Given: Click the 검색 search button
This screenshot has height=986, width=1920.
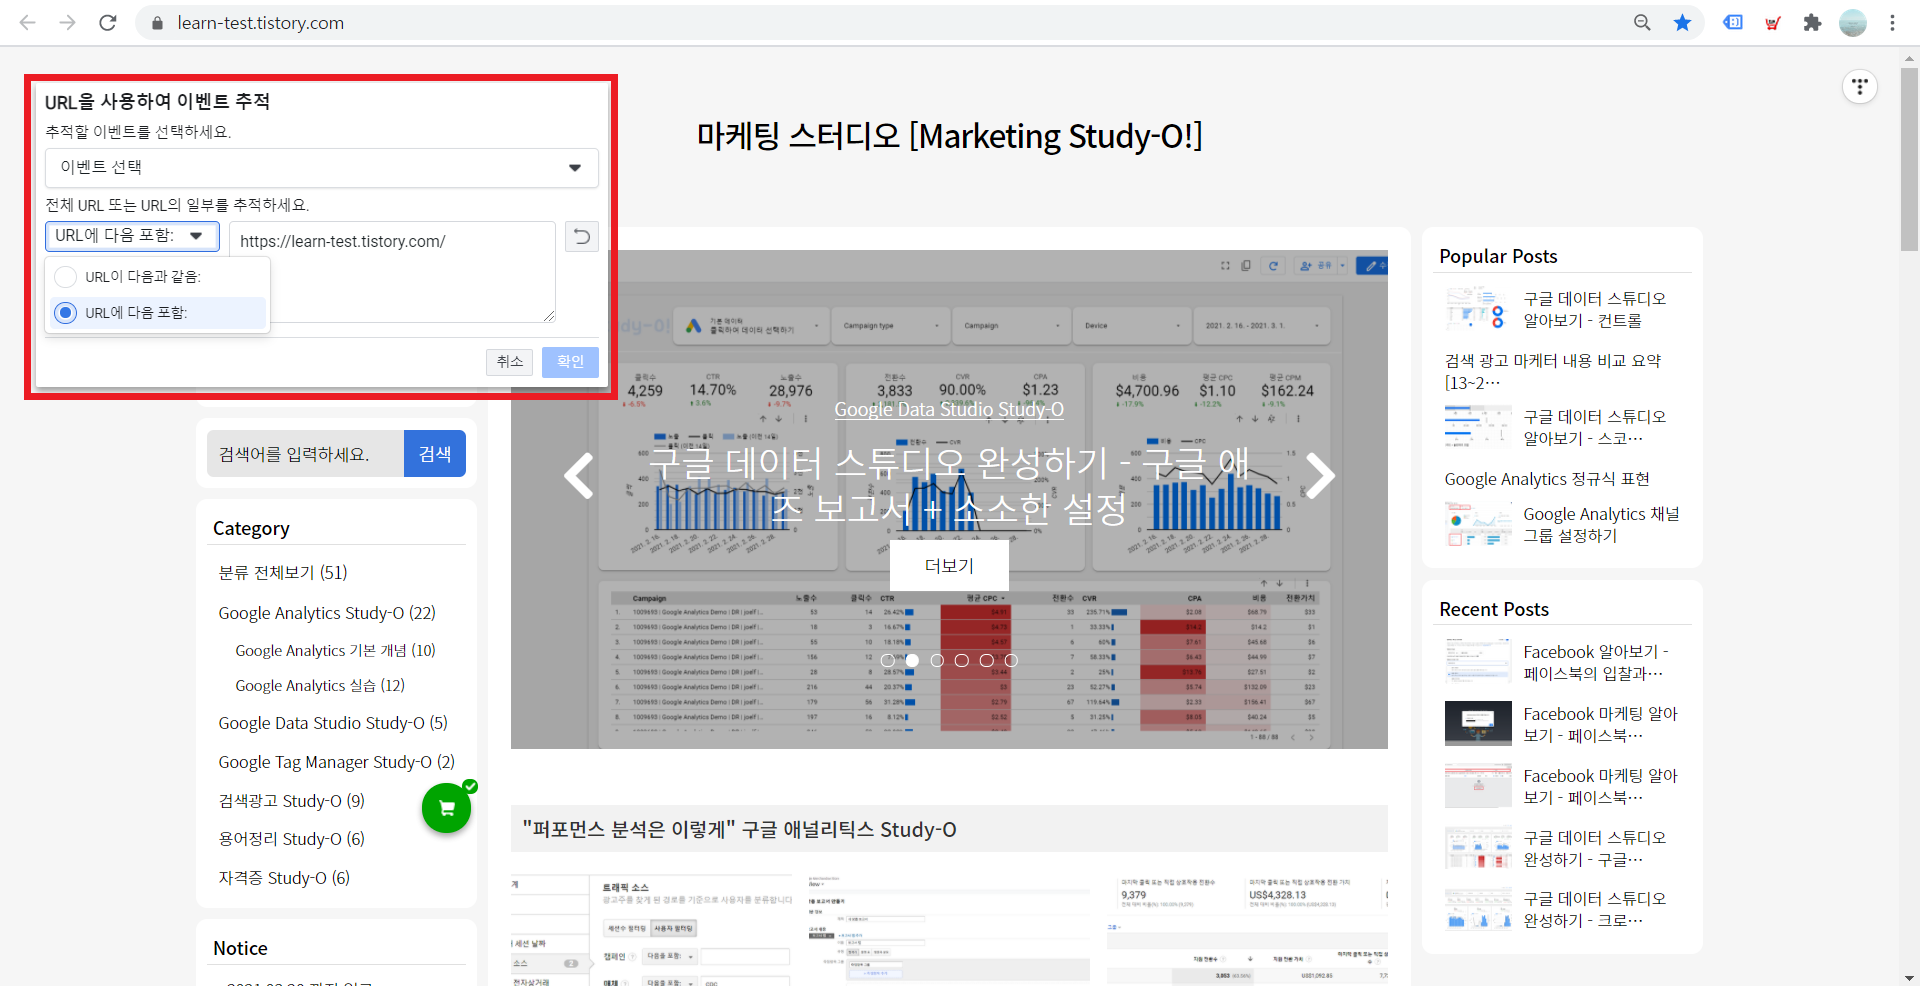Looking at the screenshot, I should pos(435,454).
